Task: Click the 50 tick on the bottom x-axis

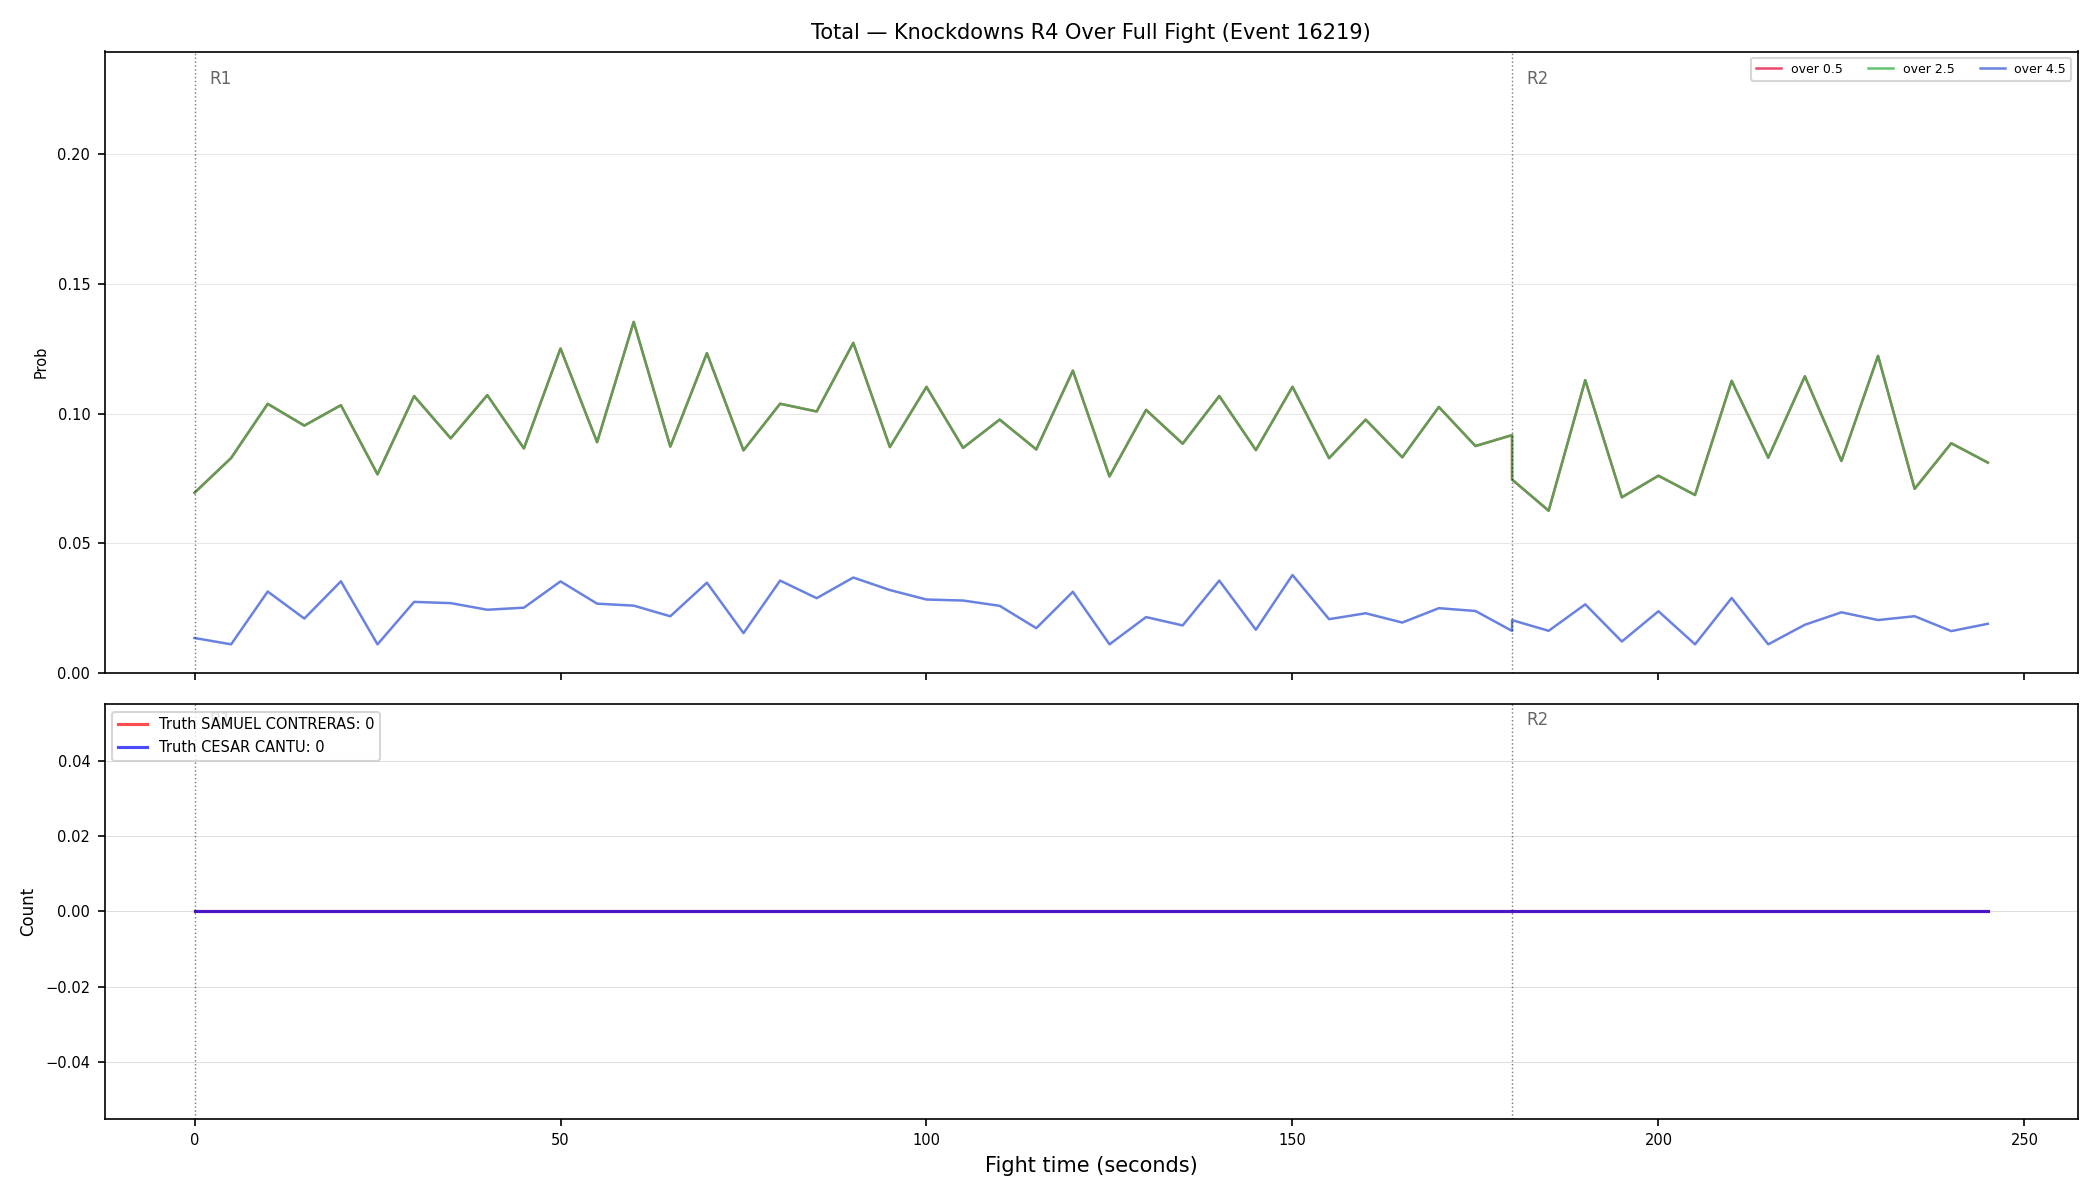Action: pos(561,1139)
